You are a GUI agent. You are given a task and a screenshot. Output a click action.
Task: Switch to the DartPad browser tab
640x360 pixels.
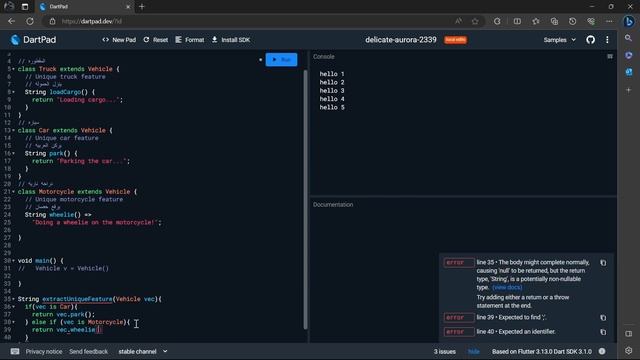pos(84,7)
